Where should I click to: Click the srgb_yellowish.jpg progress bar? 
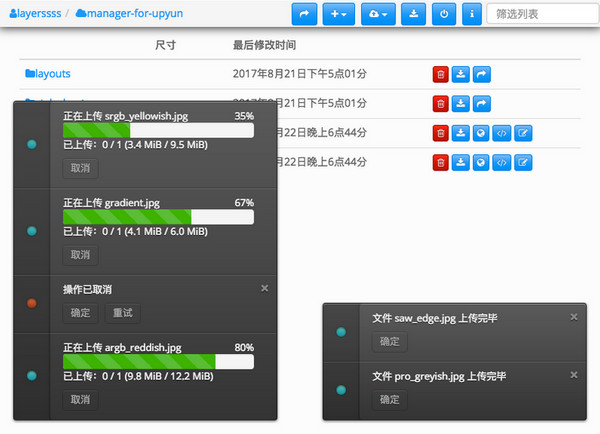(x=158, y=131)
